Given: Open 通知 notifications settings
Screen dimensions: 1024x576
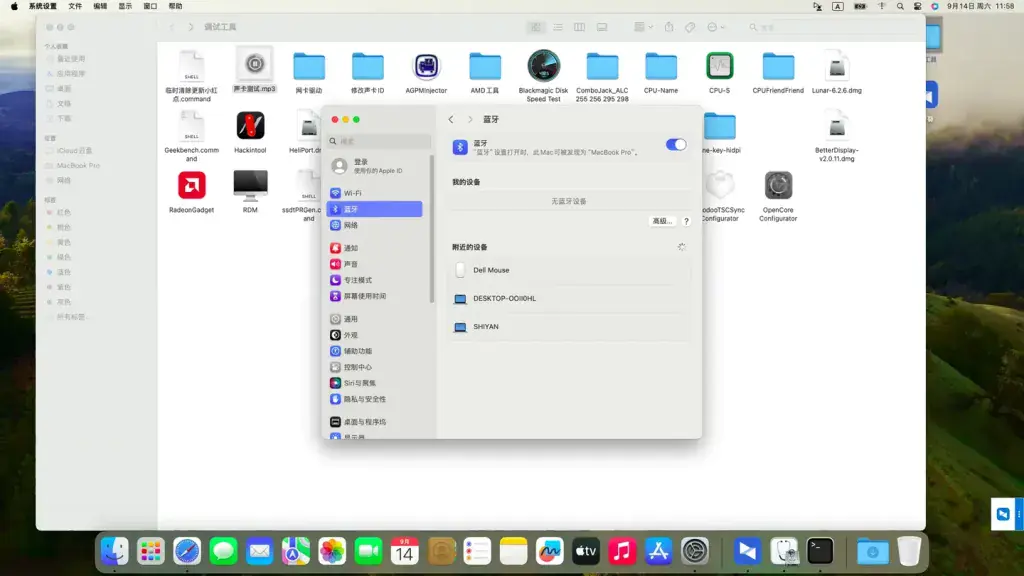Looking at the screenshot, I should [x=376, y=248].
